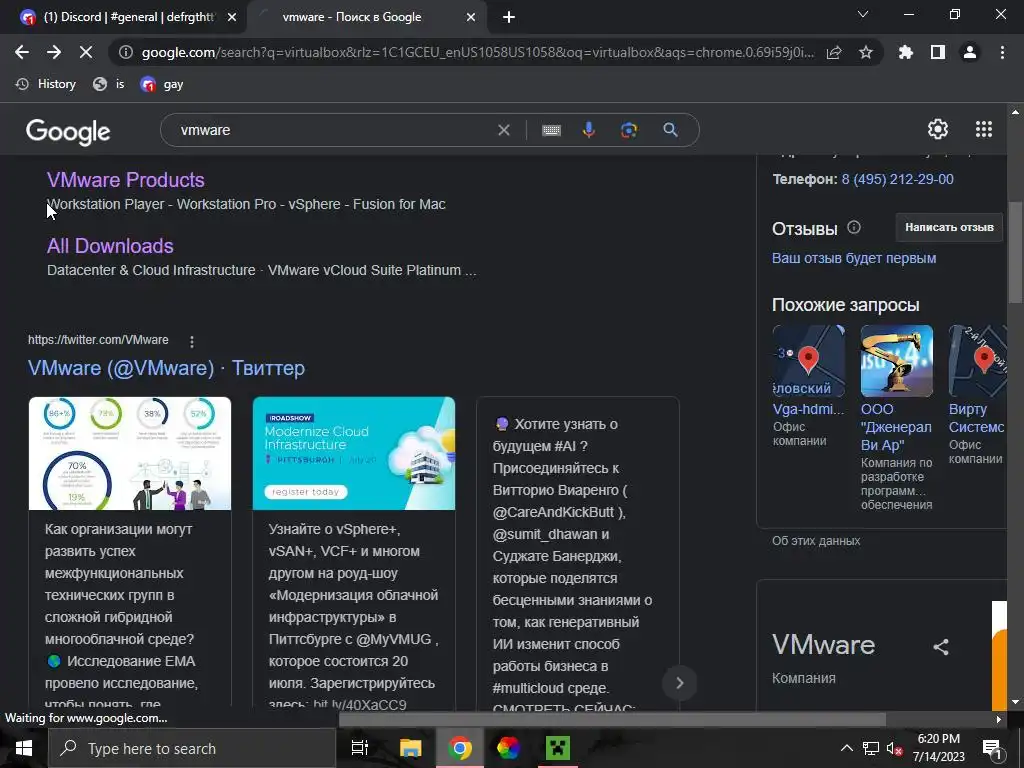Screen dimensions: 1024x768
Task: Open the Chrome profile icon
Action: (970, 52)
